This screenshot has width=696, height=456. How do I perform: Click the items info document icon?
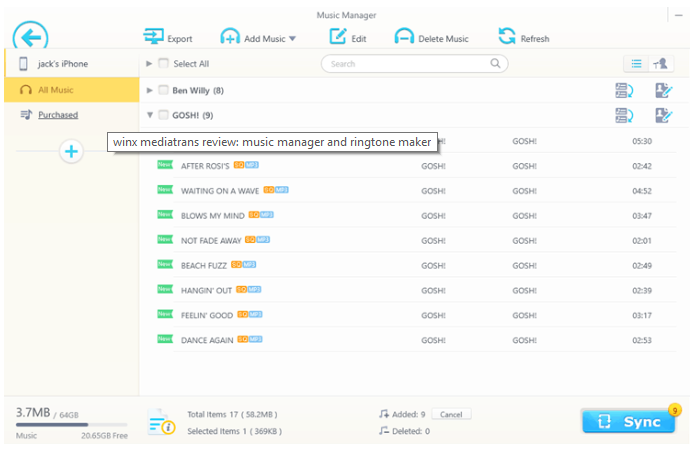click(161, 422)
